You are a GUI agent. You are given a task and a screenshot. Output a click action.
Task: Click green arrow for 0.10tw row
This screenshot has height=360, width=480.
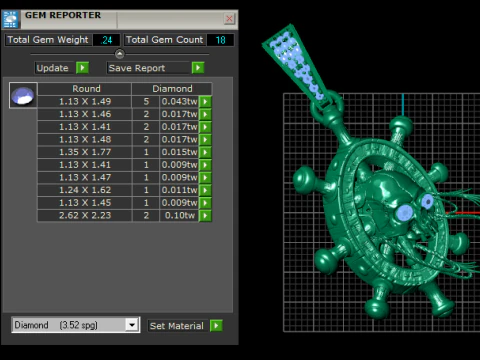(x=205, y=215)
